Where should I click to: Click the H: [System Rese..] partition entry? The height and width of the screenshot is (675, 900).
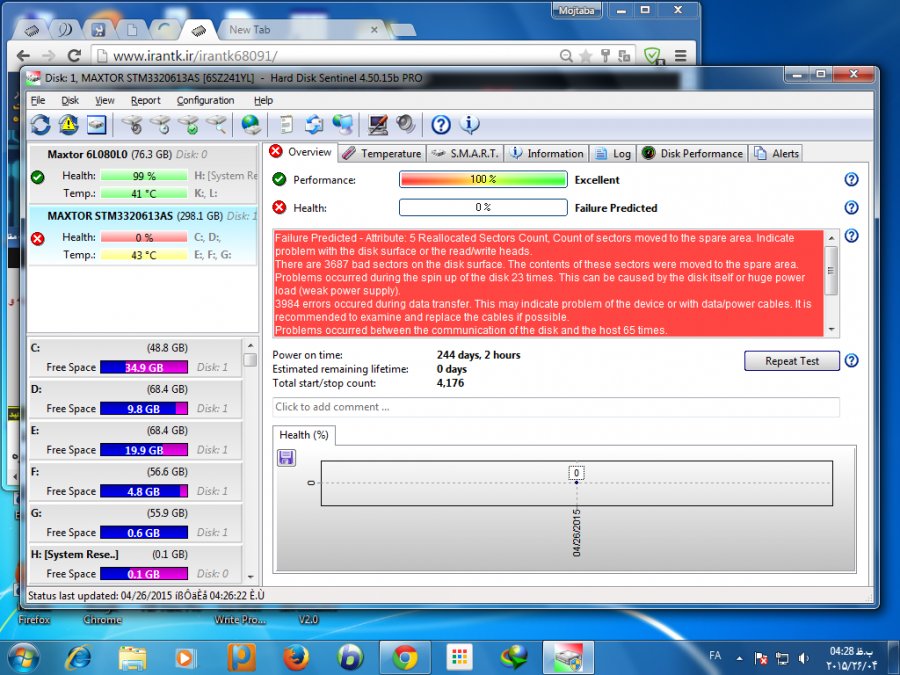coord(135,564)
